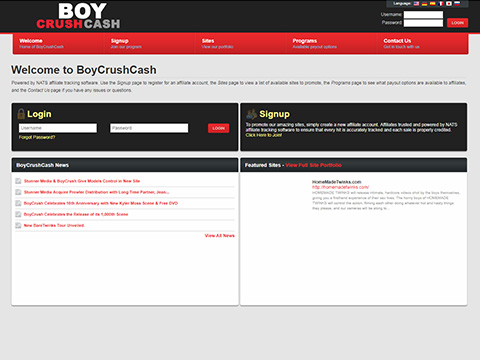The width and height of the screenshot is (480, 360).
Task: Open news about 10th Anniversary celebration
Action: point(101,203)
